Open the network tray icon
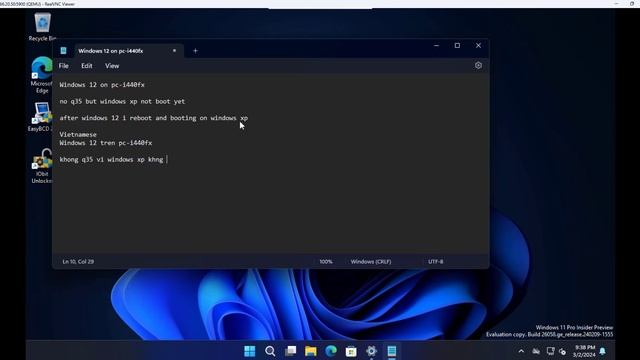The width and height of the screenshot is (640, 360). (x=550, y=351)
